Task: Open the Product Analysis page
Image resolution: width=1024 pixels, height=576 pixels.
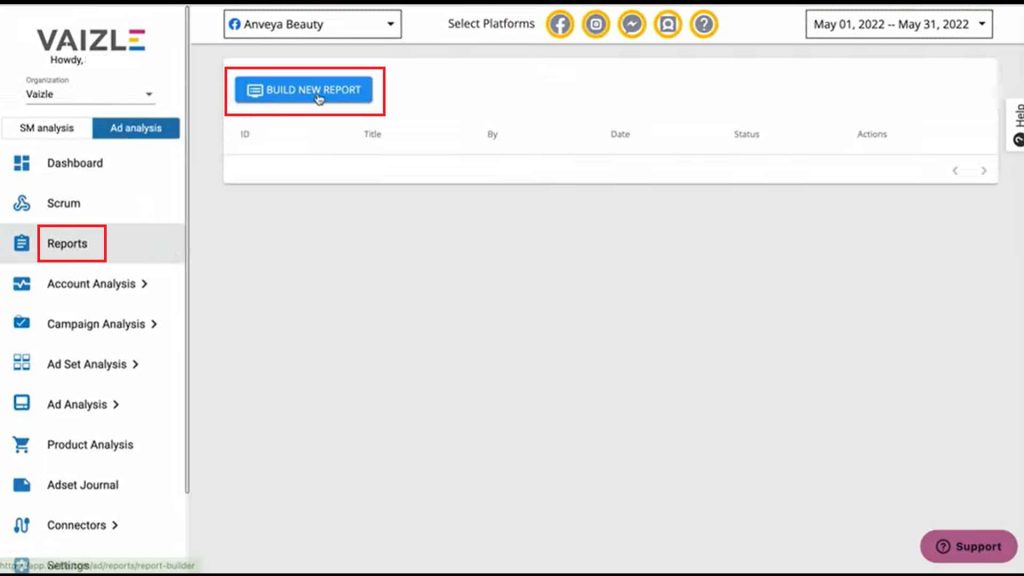Action: 90,445
